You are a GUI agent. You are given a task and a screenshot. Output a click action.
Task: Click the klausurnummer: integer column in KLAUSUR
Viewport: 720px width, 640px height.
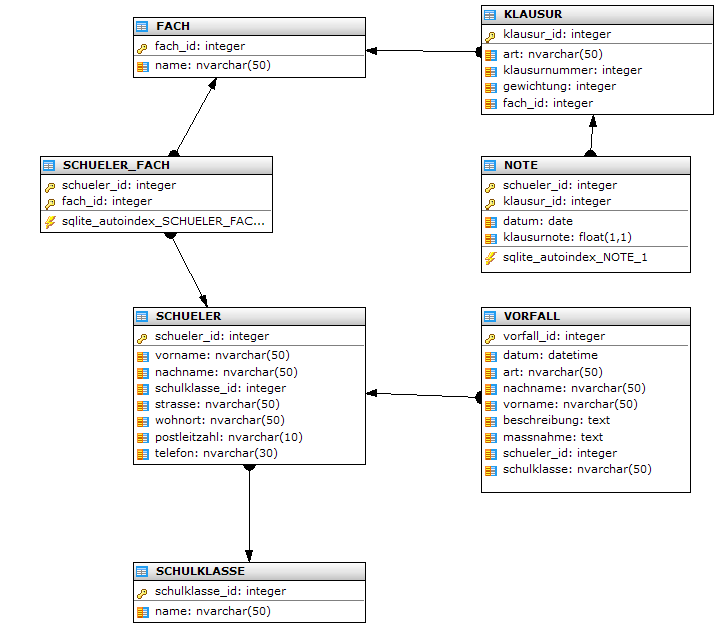click(x=572, y=70)
